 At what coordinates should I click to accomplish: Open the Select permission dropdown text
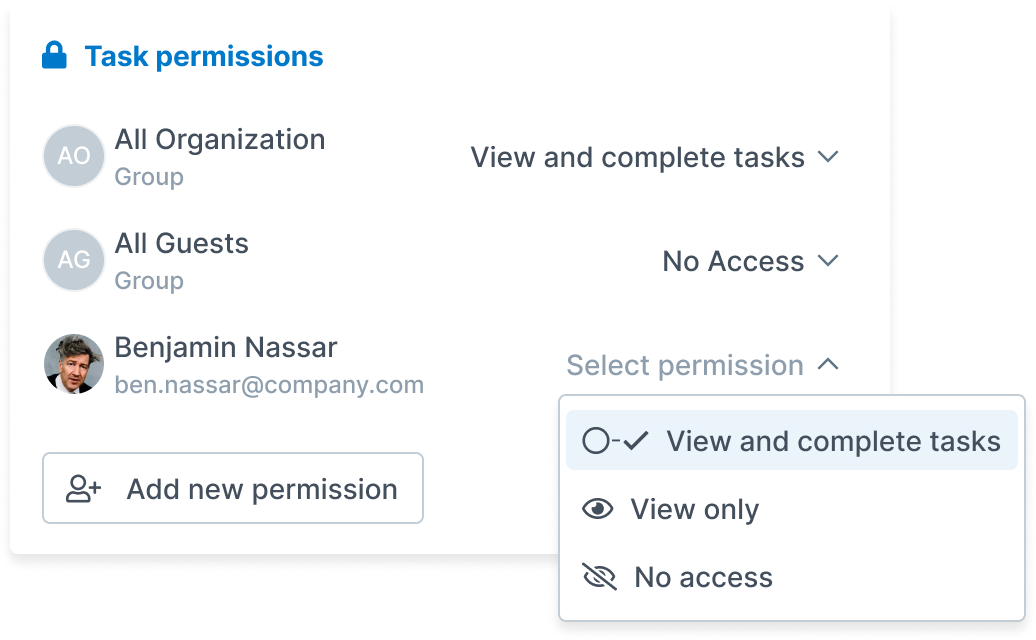click(685, 365)
